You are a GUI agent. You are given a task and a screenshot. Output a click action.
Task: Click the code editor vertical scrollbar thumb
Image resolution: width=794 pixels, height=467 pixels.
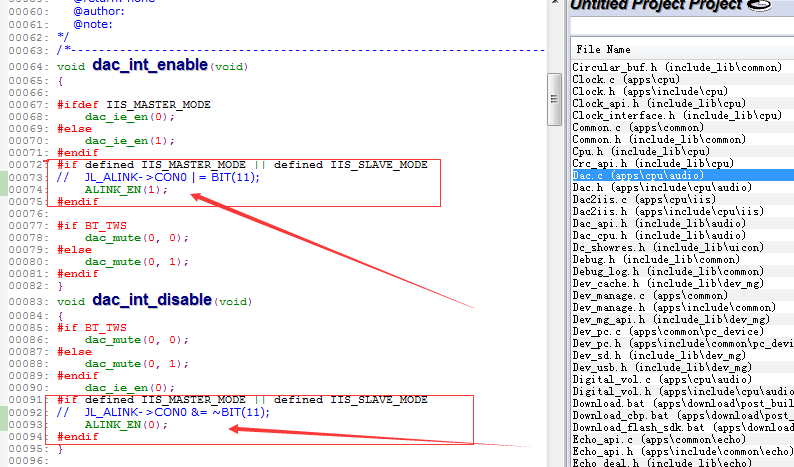click(x=554, y=99)
